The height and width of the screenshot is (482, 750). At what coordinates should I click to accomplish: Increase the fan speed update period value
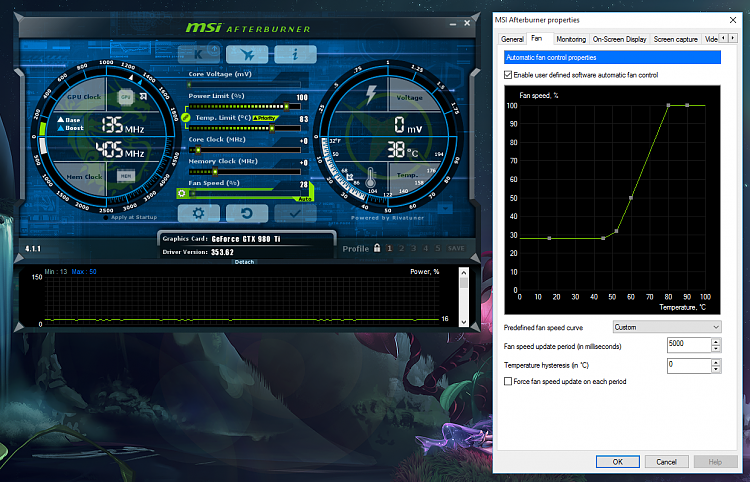pos(716,341)
